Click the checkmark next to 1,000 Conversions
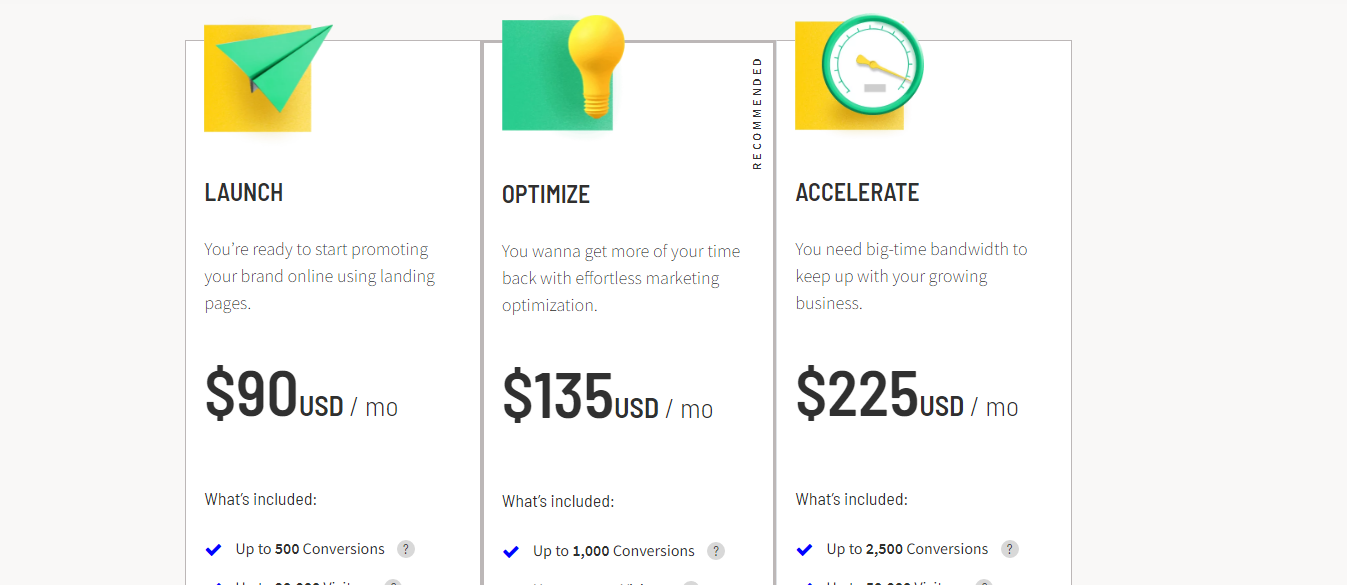 pos(511,552)
